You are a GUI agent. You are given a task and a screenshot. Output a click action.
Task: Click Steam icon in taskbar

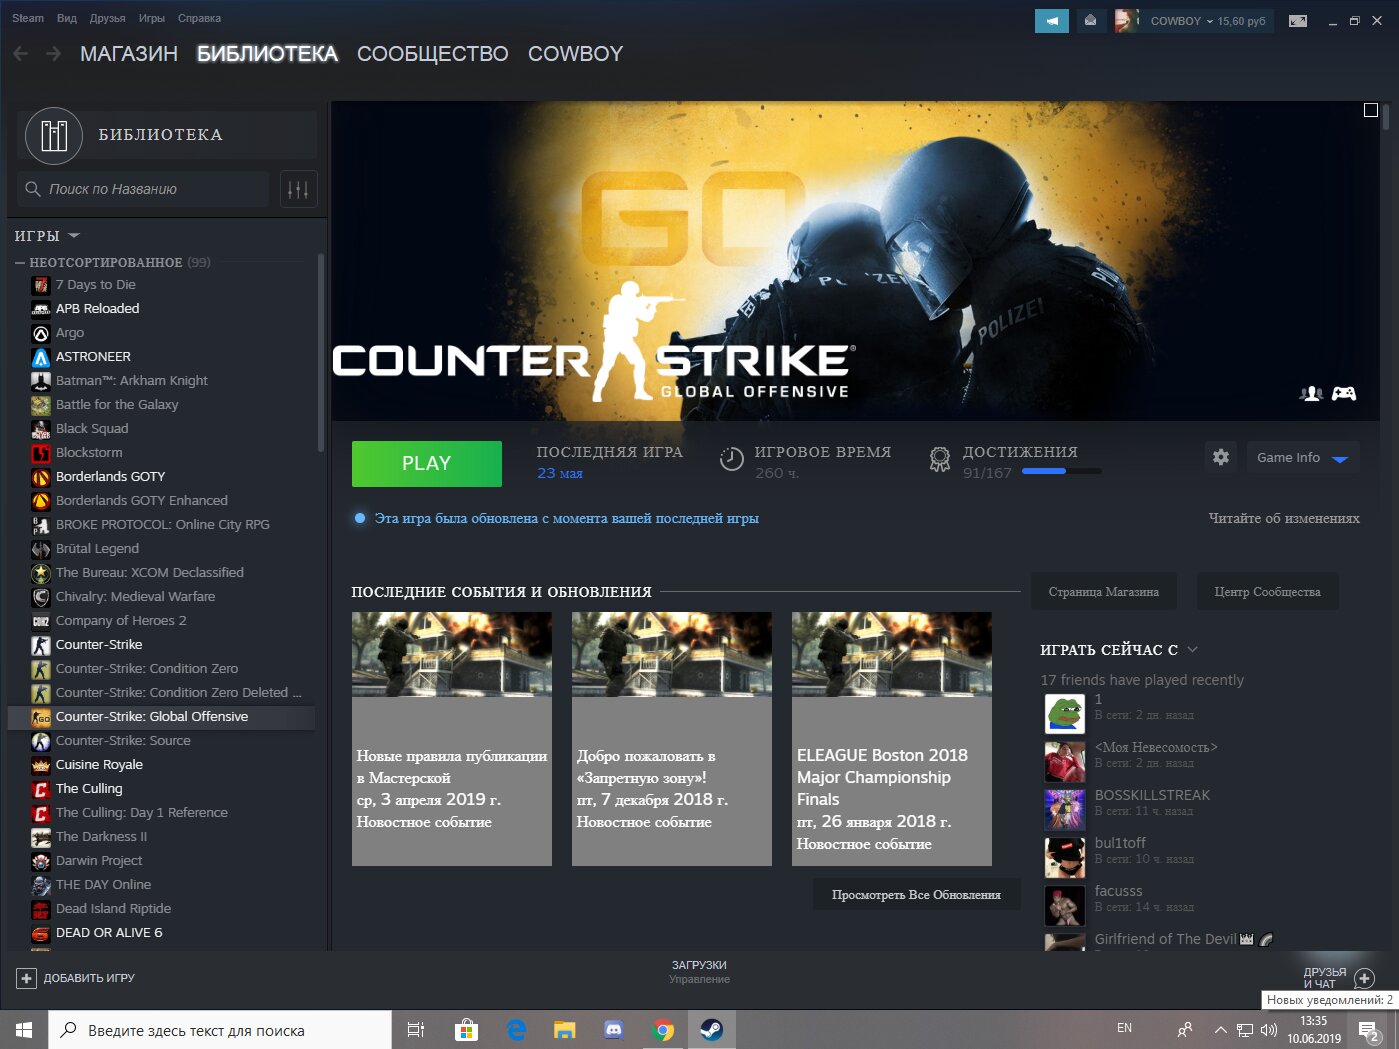712,1029
